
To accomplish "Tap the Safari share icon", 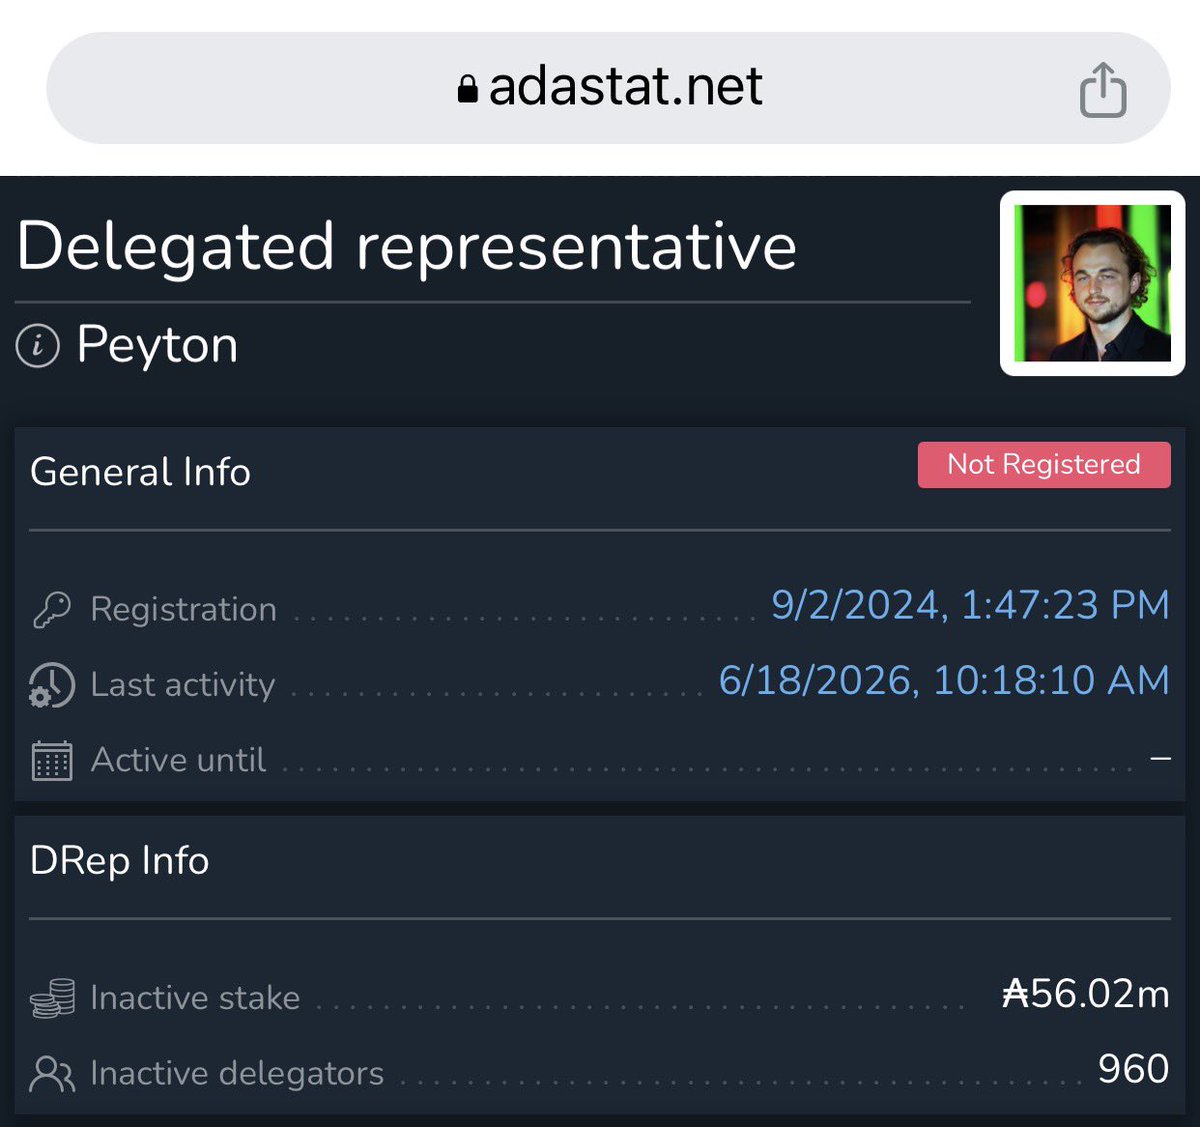I will [1103, 90].
